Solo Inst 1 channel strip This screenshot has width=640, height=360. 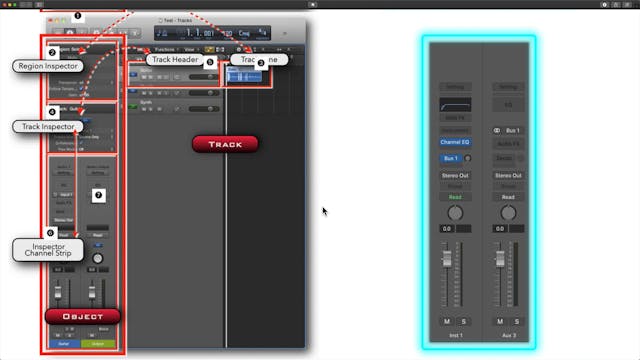click(x=464, y=322)
